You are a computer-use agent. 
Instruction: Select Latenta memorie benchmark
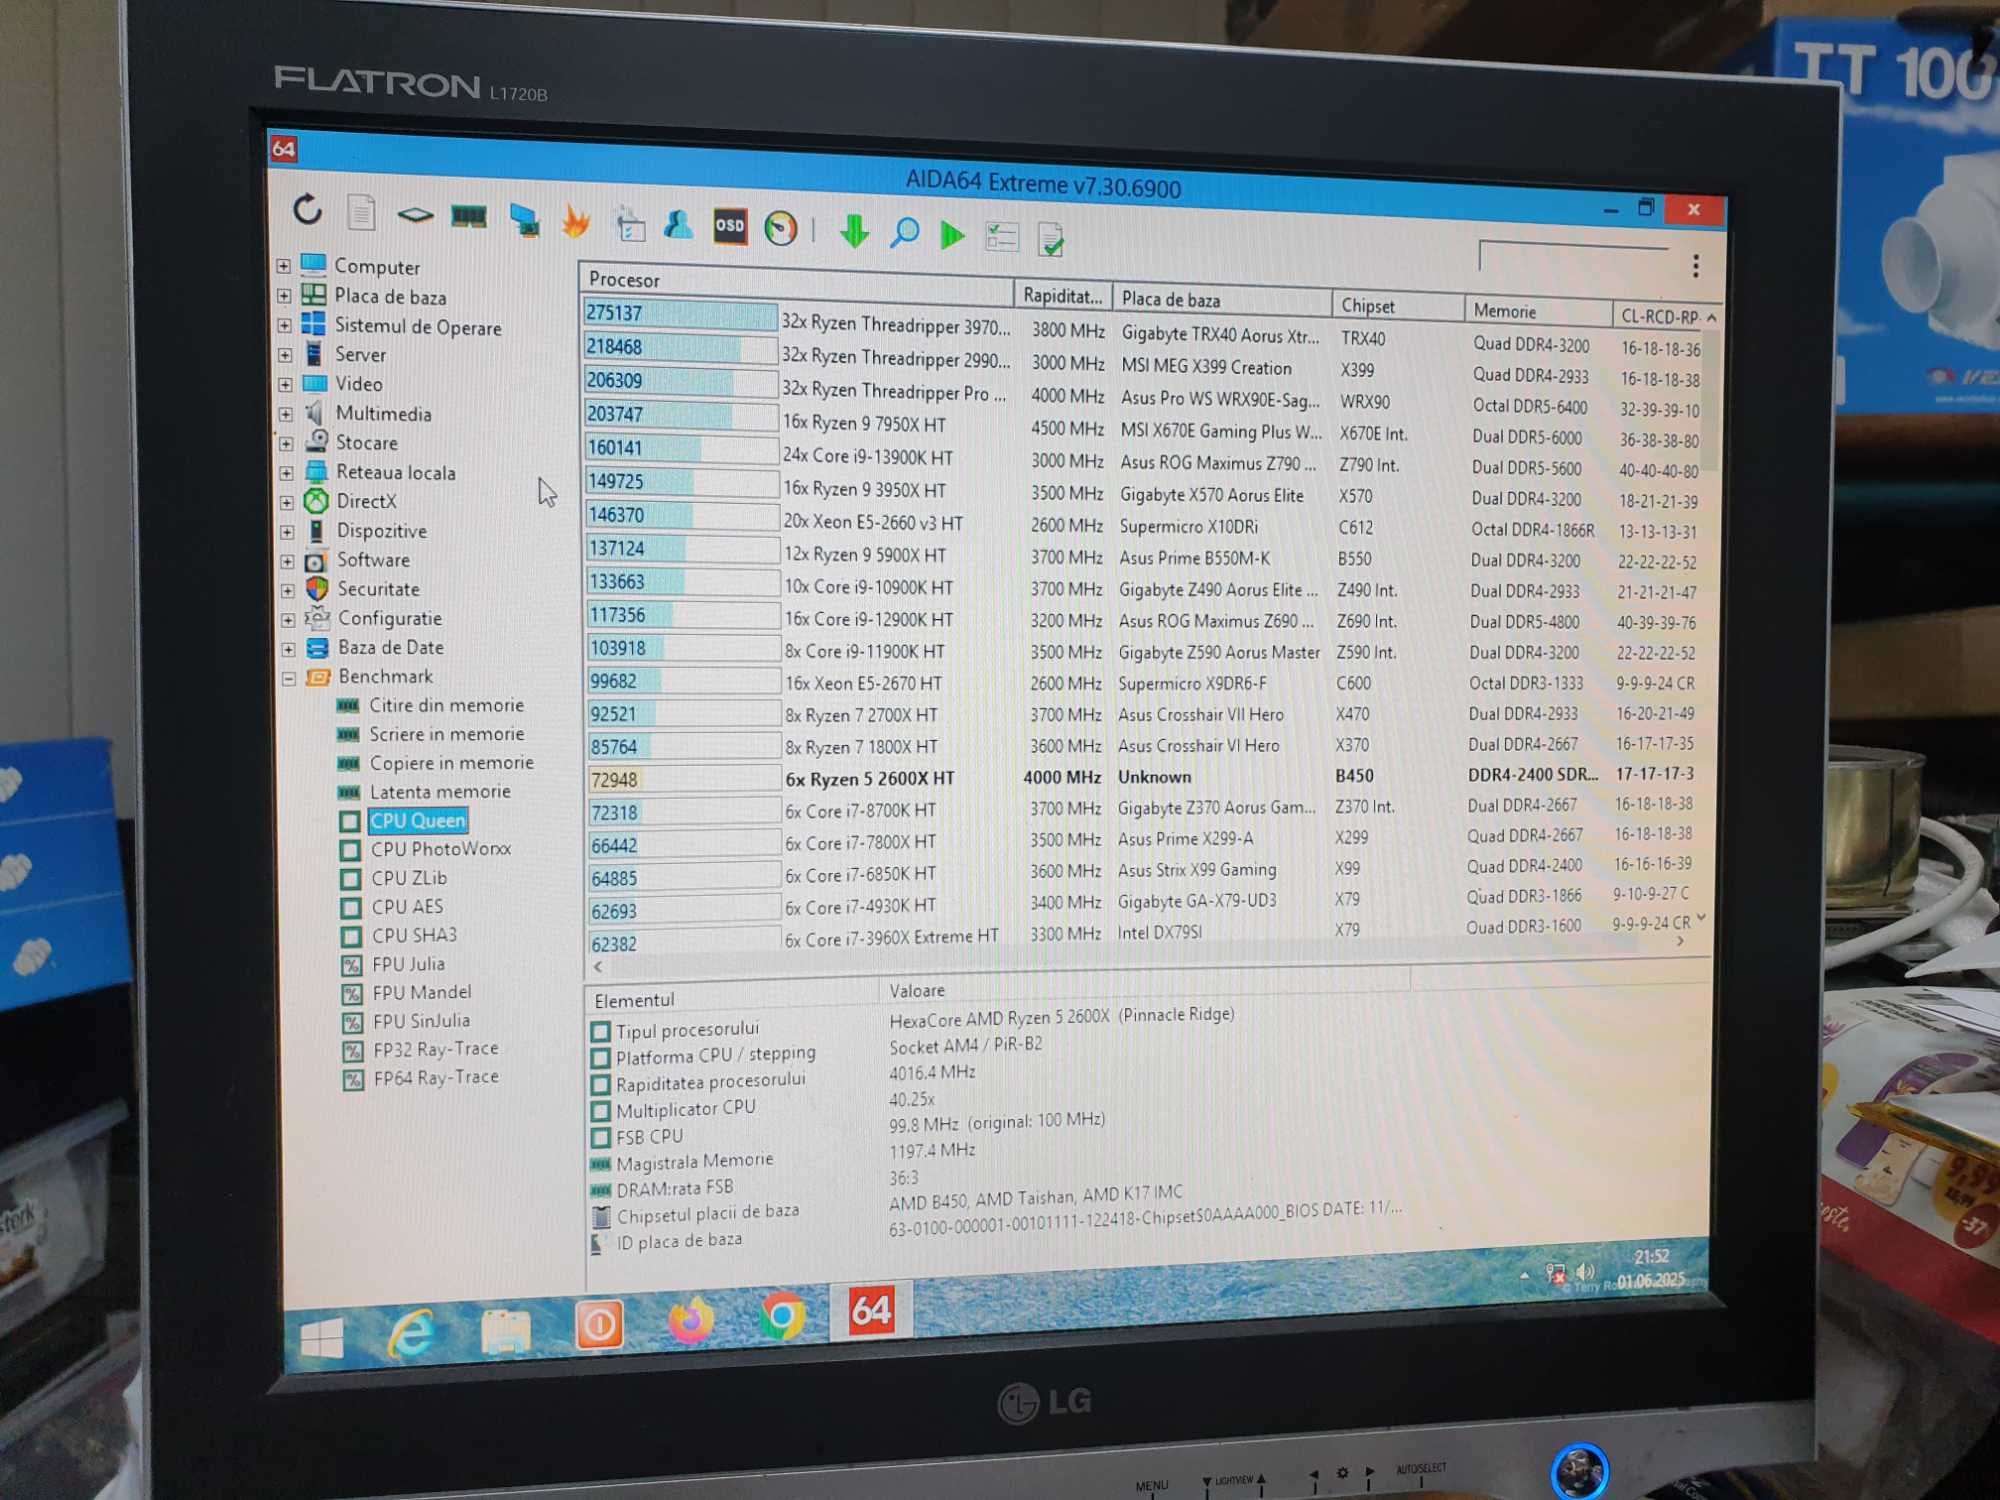point(440,792)
